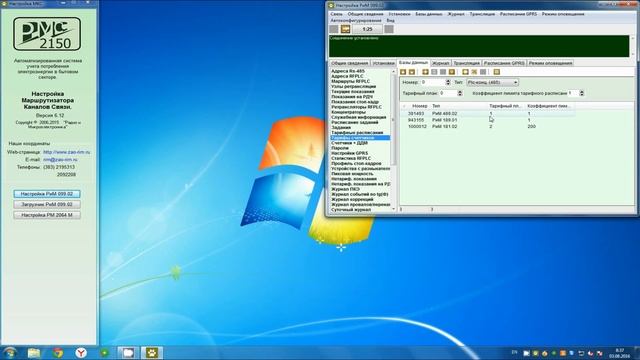The image size is (640, 360).
Task: Select Узлы ретрансляции in the list
Action: click(353, 87)
